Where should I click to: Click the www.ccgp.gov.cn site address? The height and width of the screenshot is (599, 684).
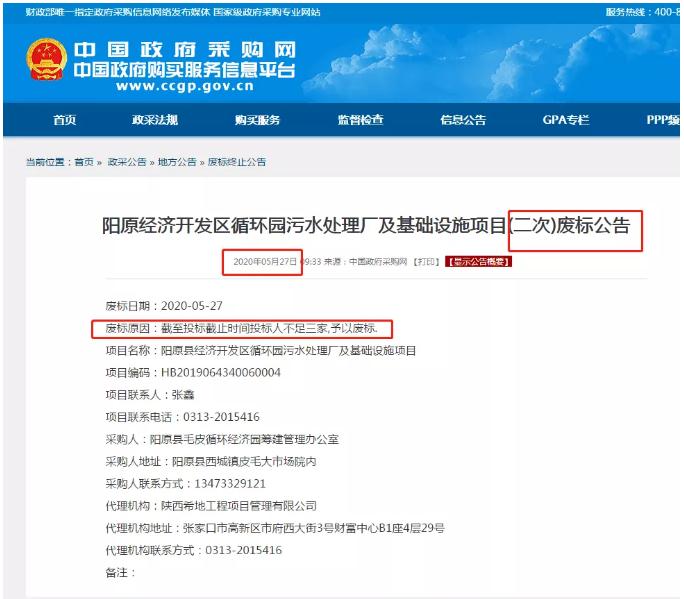(x=185, y=86)
